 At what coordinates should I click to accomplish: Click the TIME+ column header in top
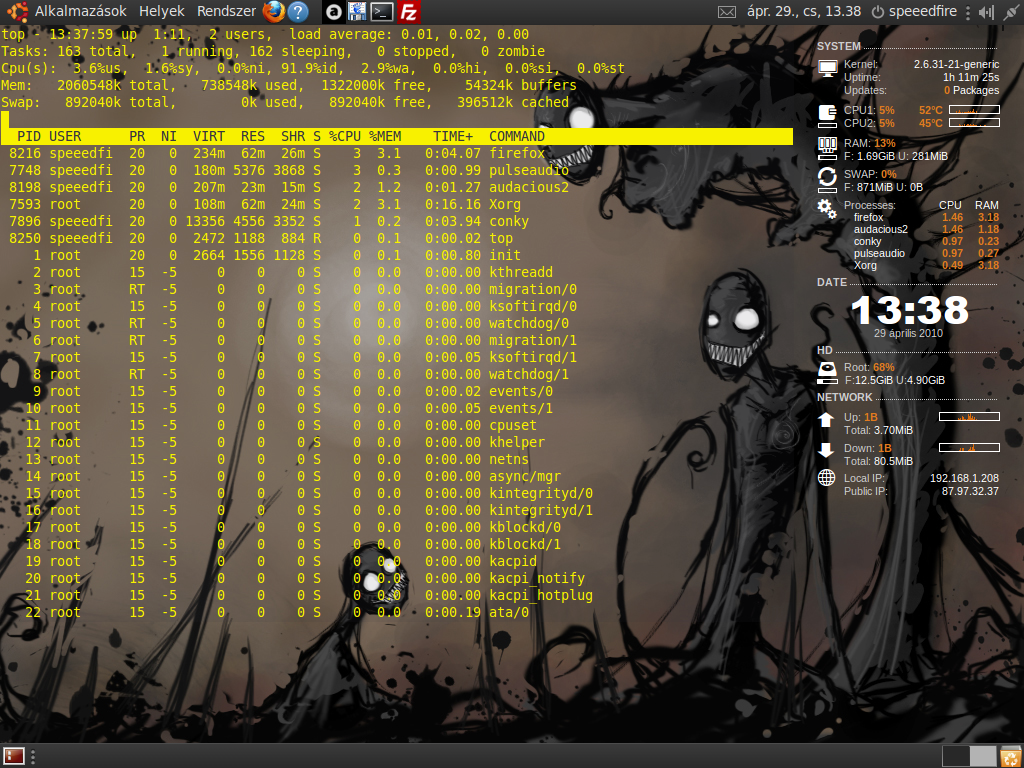point(453,136)
